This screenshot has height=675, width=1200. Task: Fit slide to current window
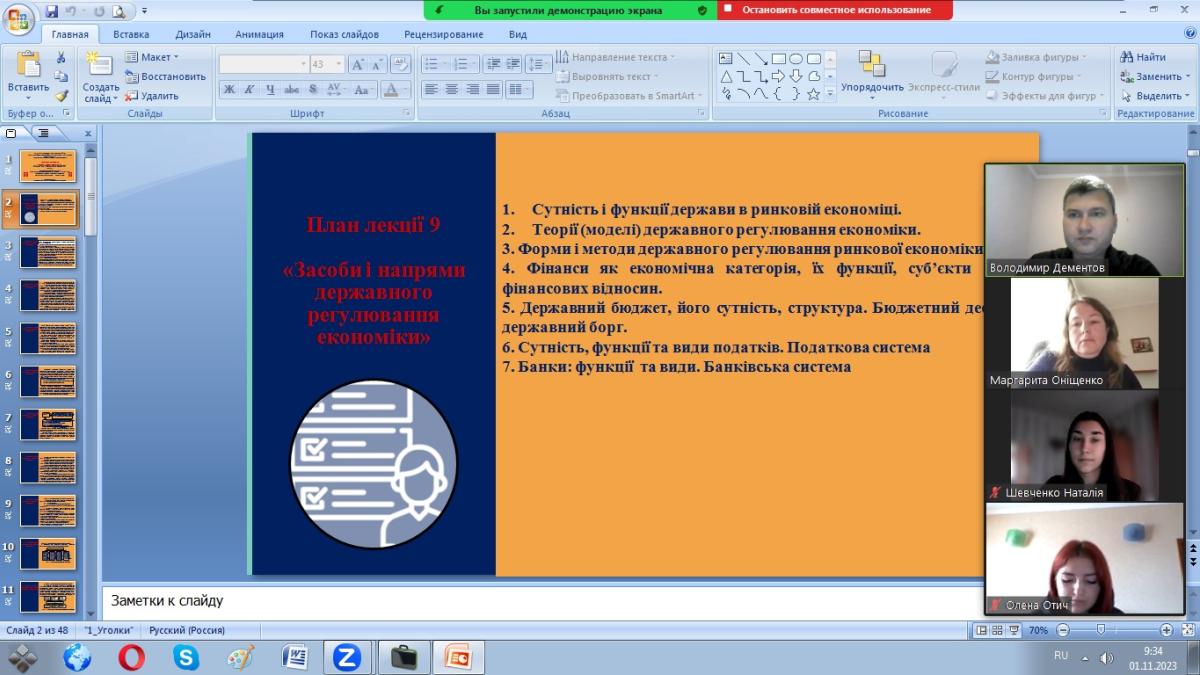pyautogui.click(x=1187, y=630)
